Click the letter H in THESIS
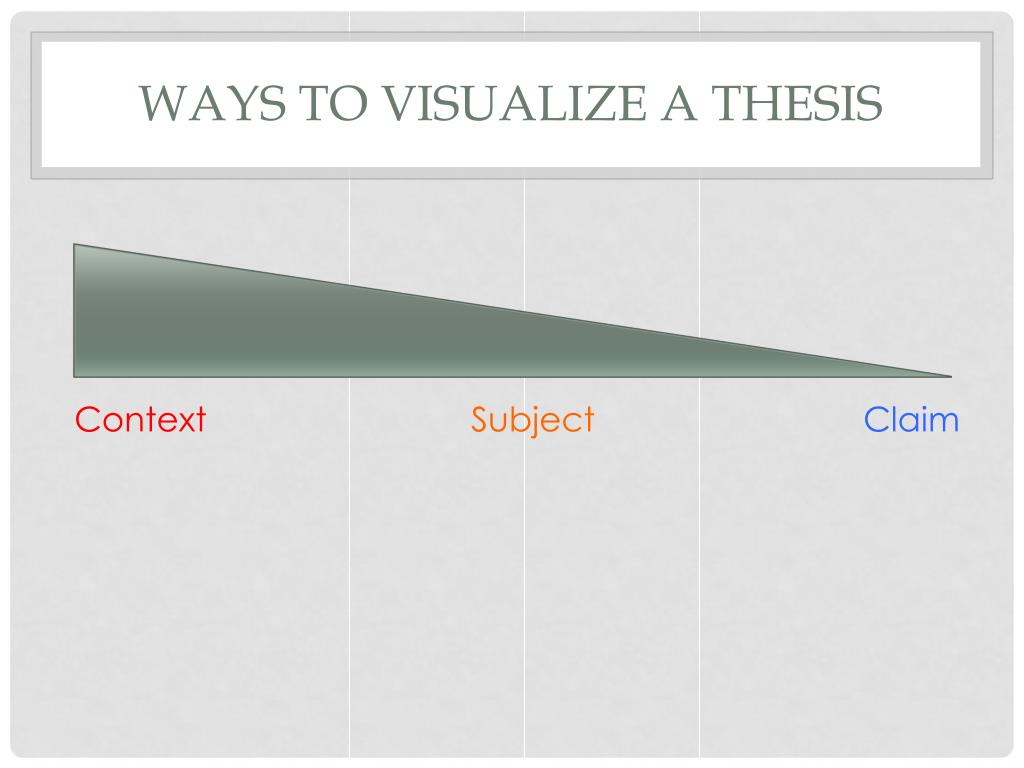 pyautogui.click(x=763, y=103)
